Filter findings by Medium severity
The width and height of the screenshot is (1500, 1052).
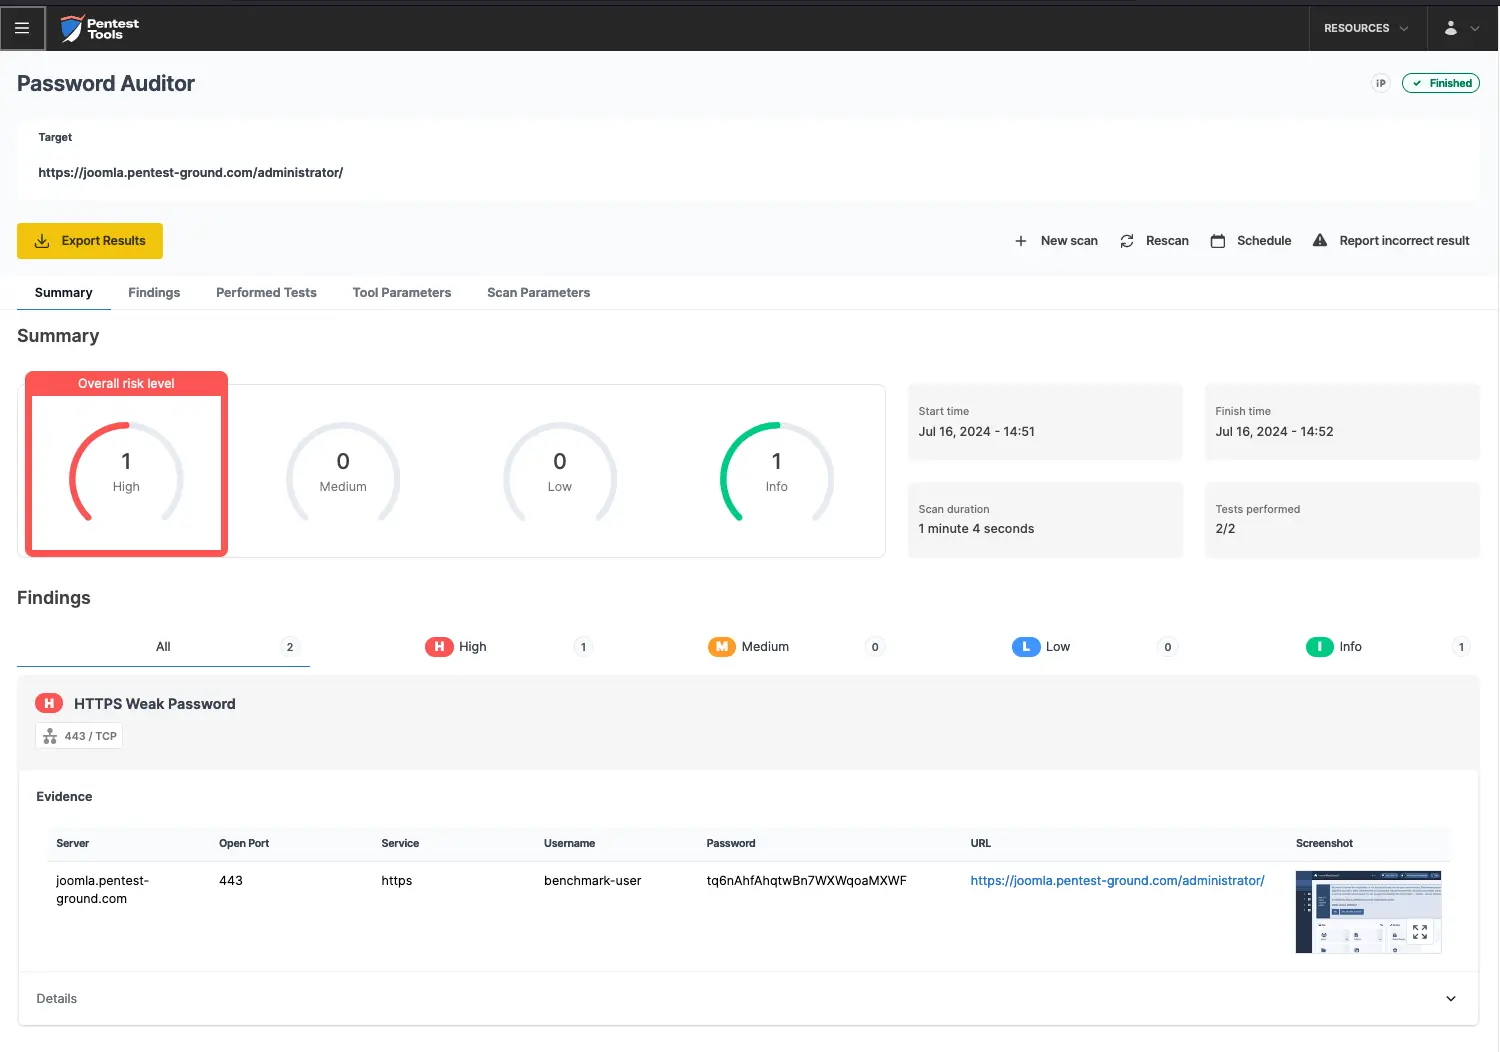coord(748,647)
